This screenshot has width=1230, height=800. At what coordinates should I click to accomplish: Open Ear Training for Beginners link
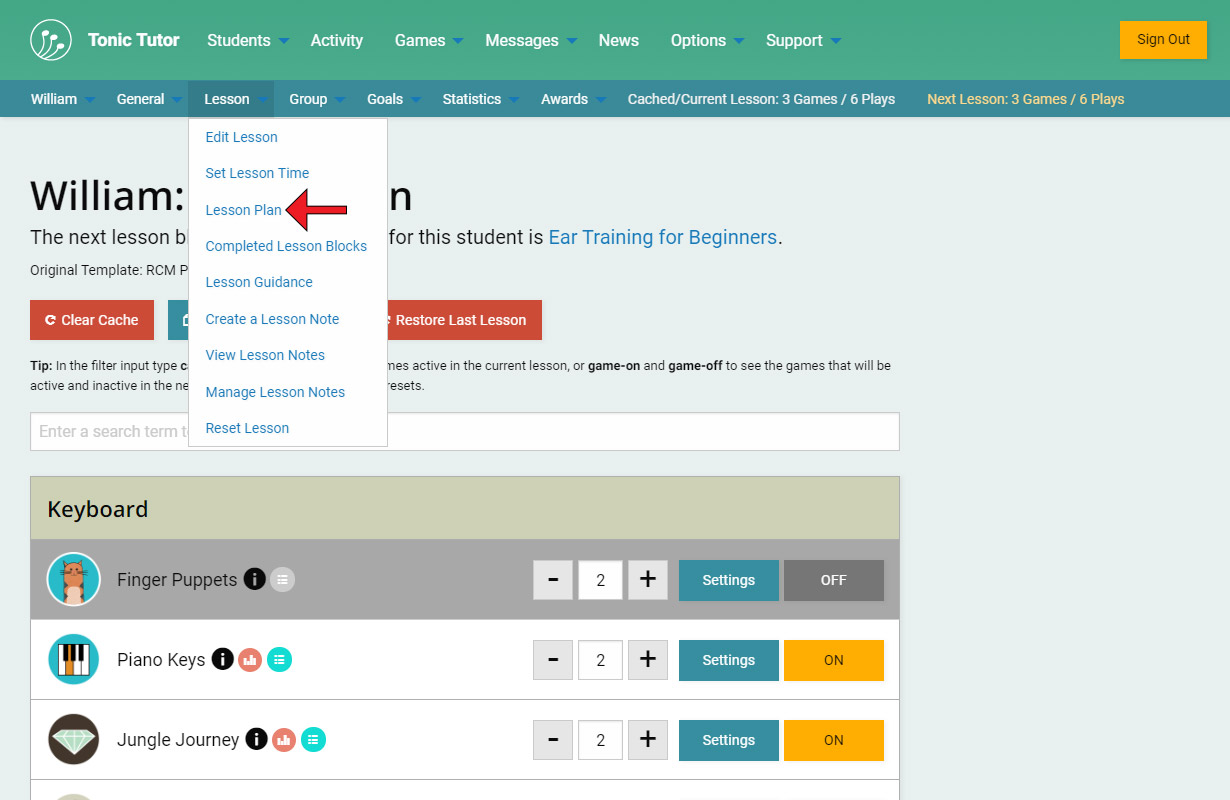pos(662,237)
